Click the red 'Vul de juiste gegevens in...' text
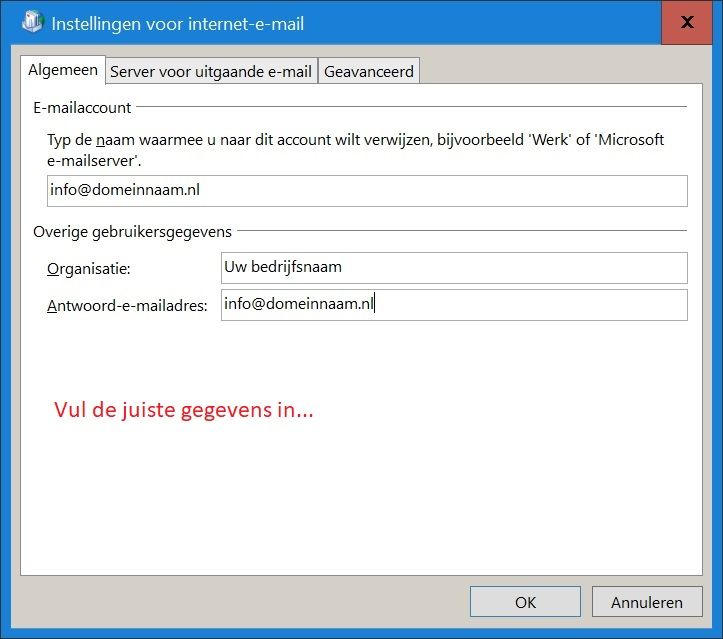The height and width of the screenshot is (639, 723). [x=184, y=410]
